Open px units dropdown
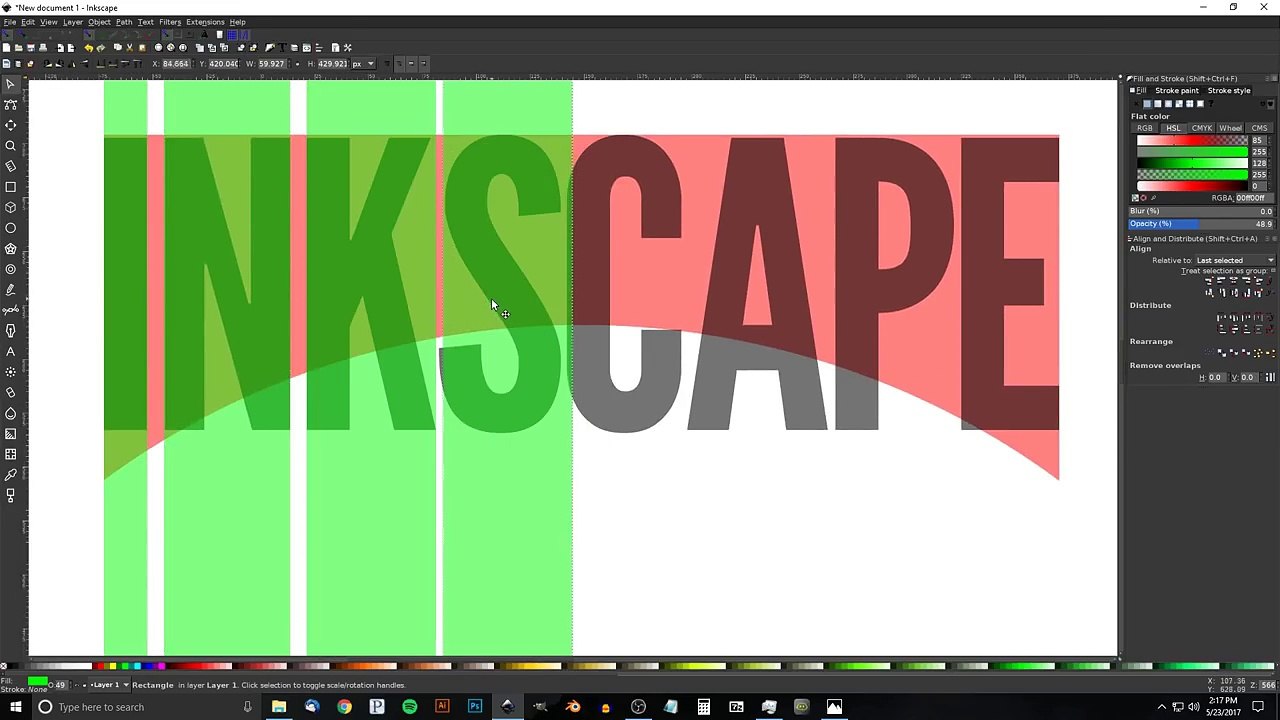1280x720 pixels. pyautogui.click(x=363, y=64)
